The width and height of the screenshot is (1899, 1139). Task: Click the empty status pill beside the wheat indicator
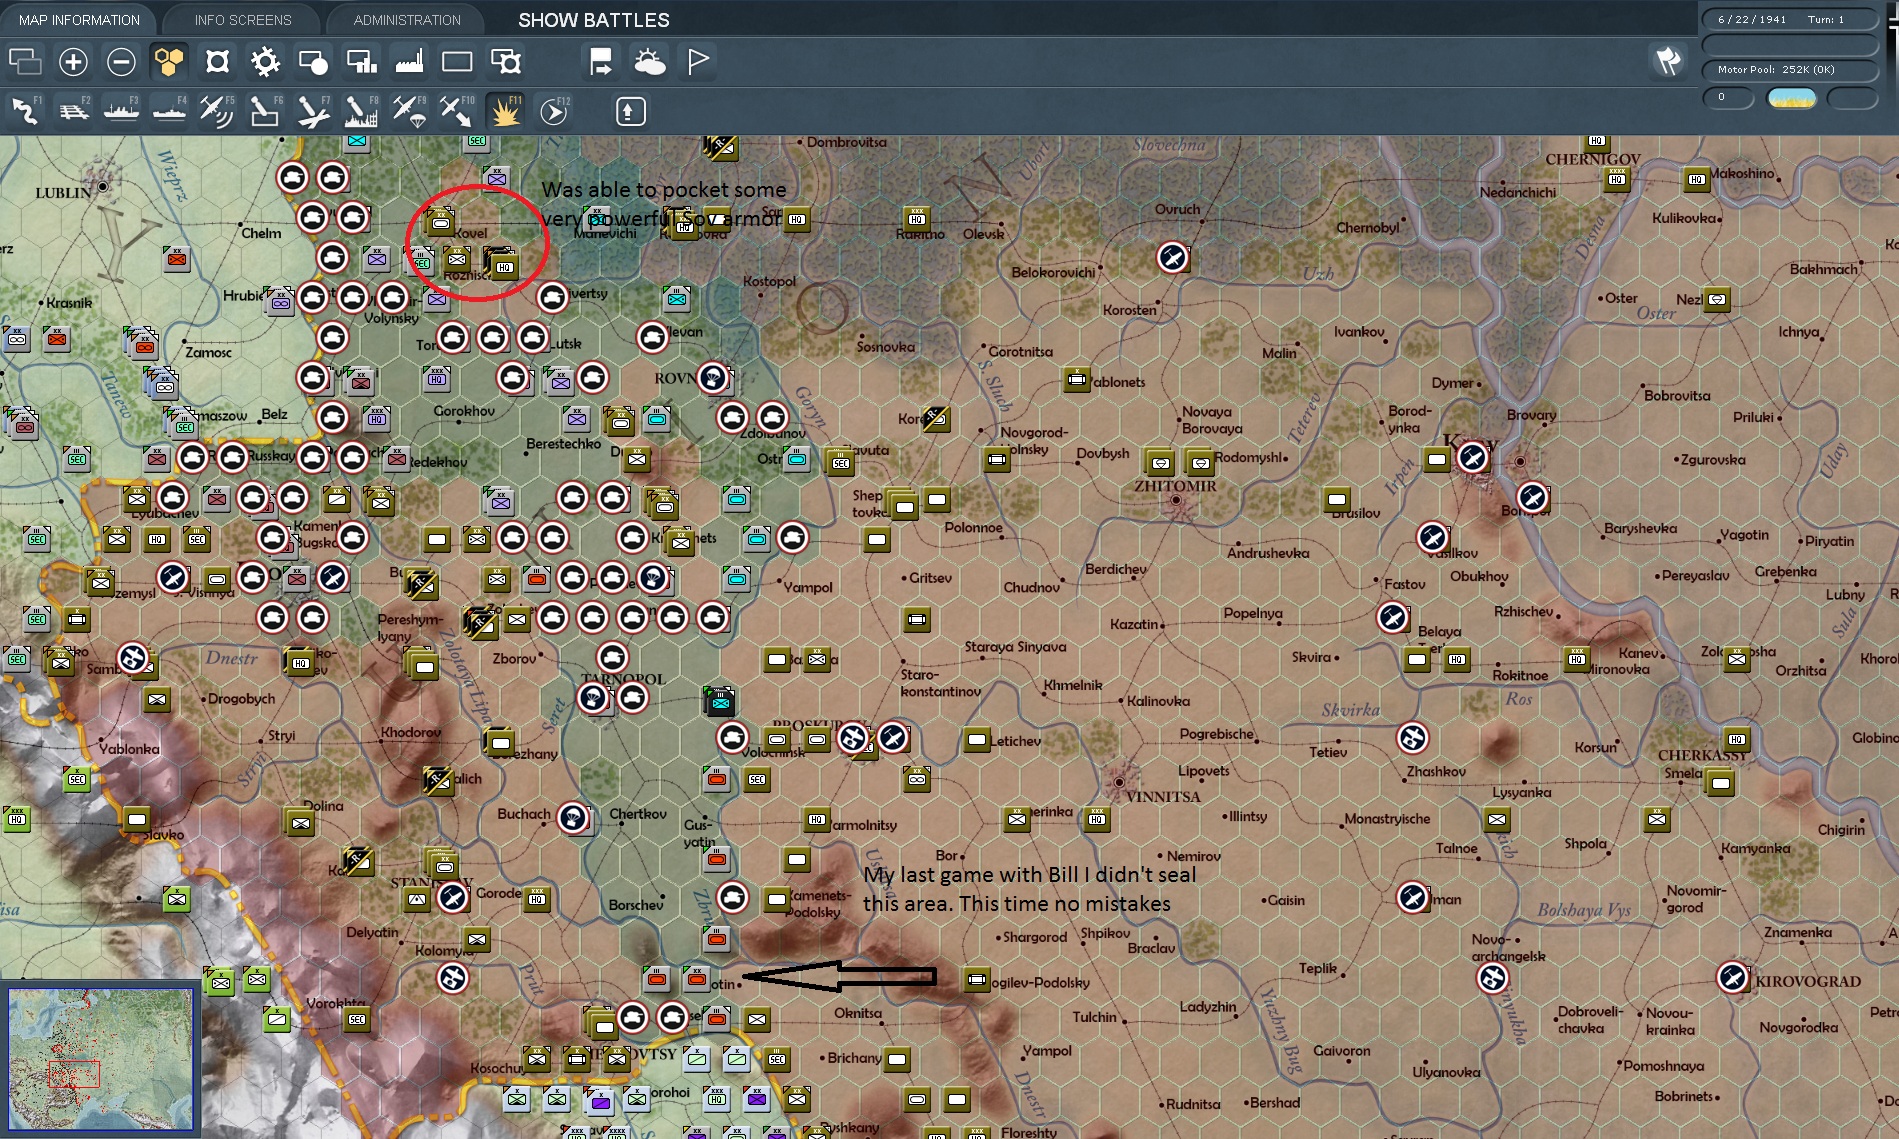[x=1853, y=98]
